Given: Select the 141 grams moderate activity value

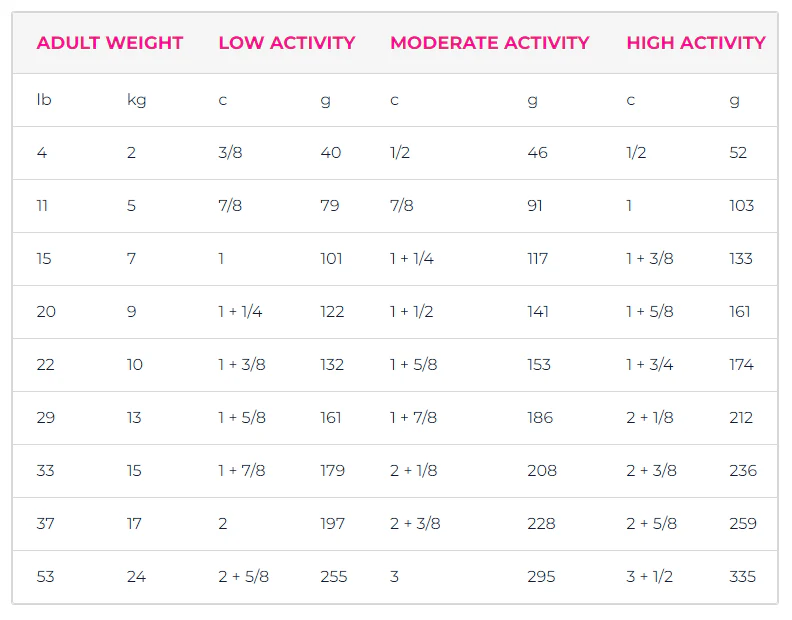Looking at the screenshot, I should point(538,312).
